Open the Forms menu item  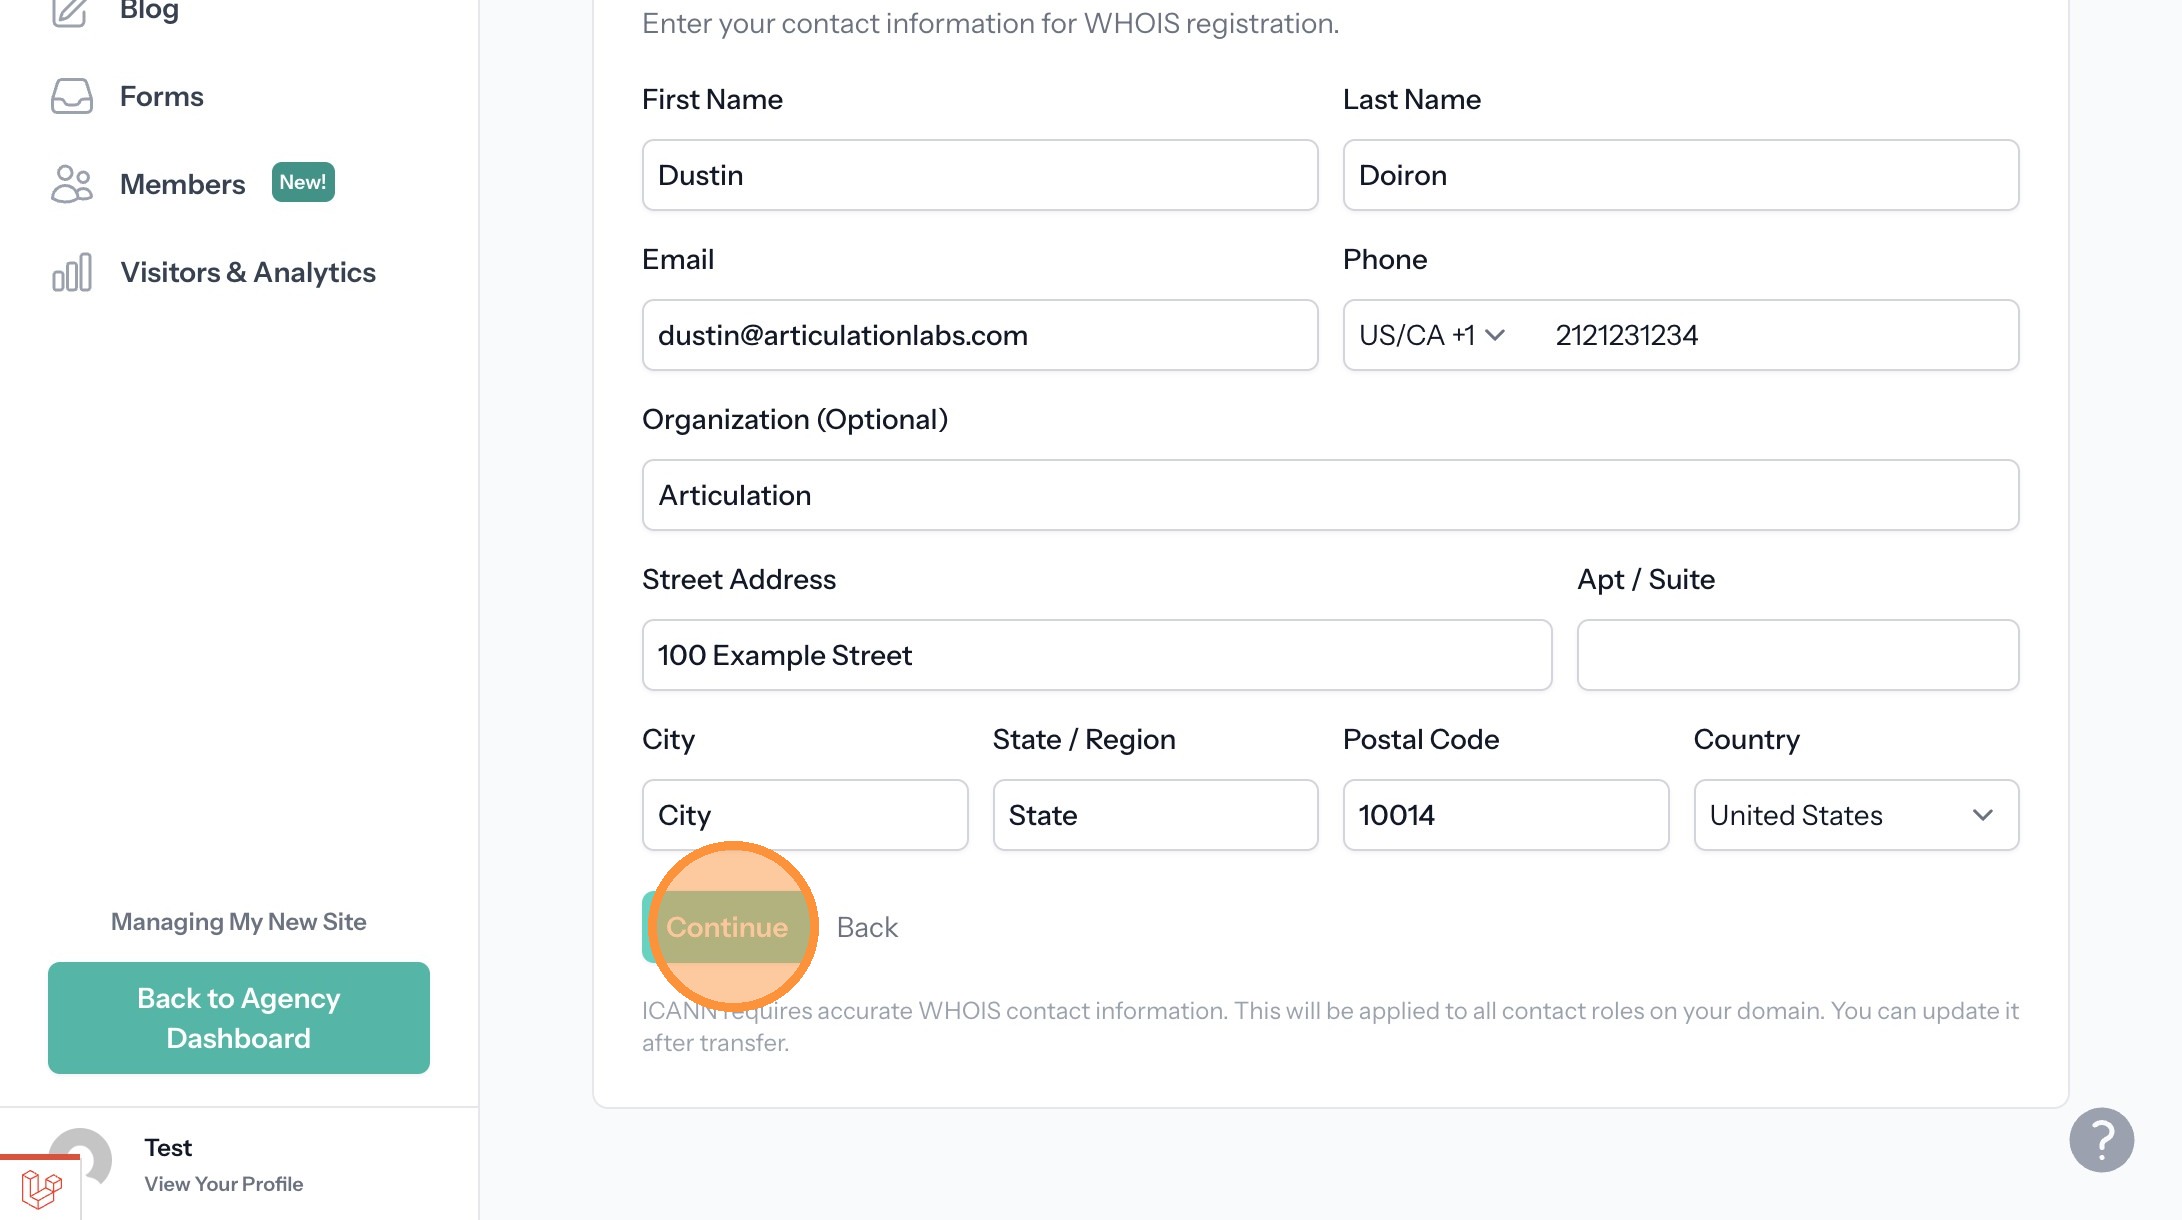click(x=162, y=97)
